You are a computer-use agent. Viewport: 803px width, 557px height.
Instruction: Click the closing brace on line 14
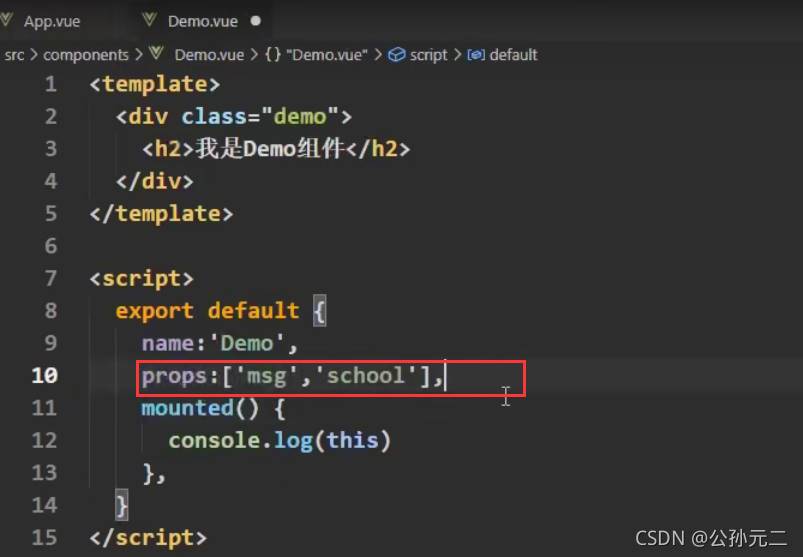coord(122,506)
